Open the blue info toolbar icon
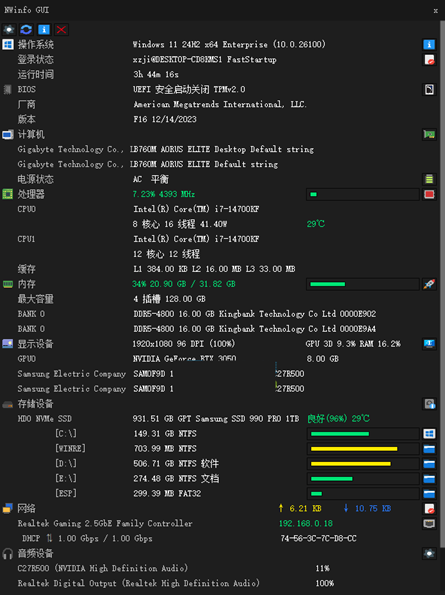Screen dimensions: 445x595 [44, 30]
